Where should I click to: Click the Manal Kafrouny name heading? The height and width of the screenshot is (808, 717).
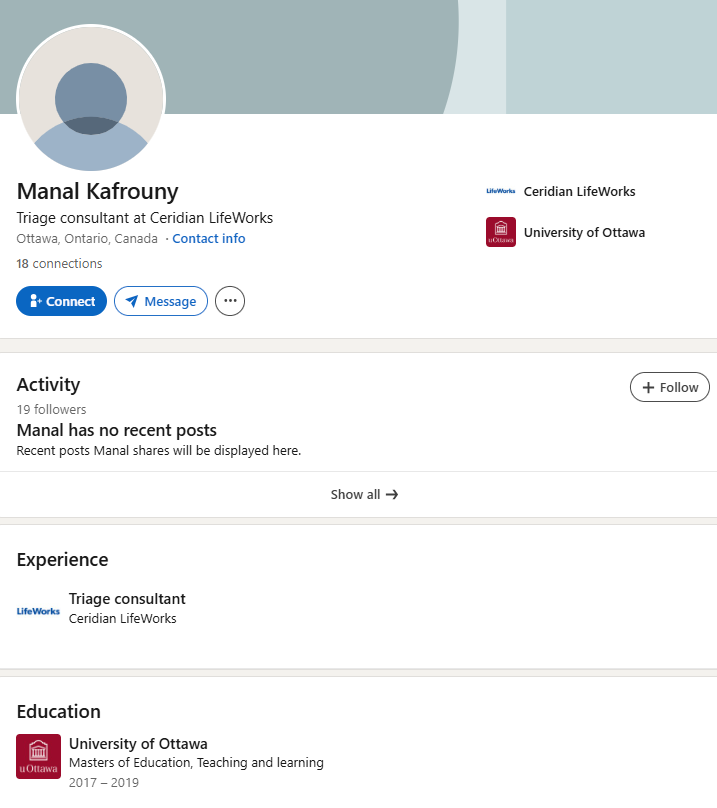pyautogui.click(x=97, y=191)
